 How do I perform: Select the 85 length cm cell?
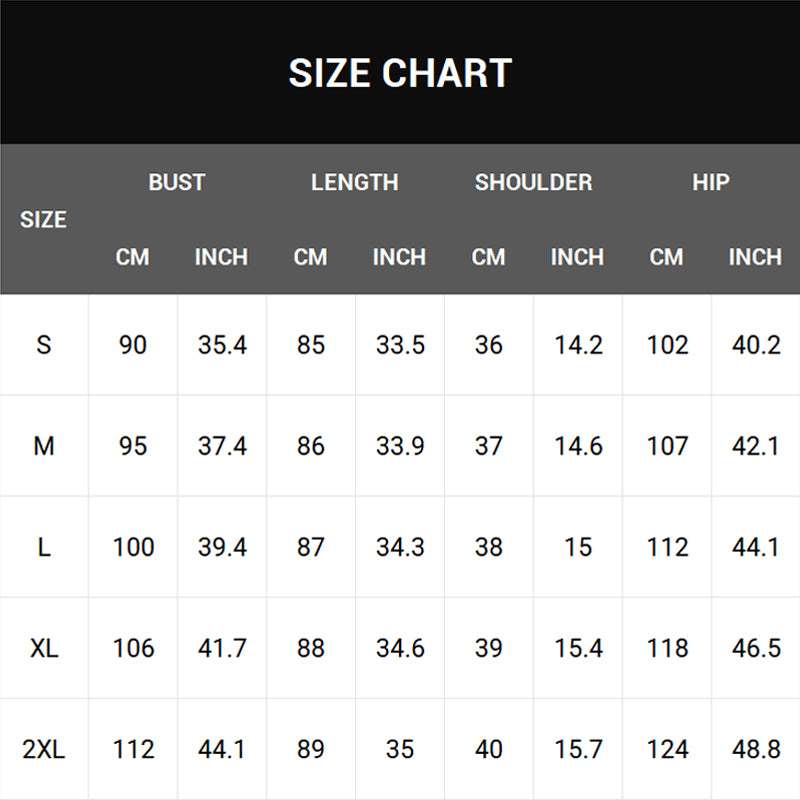click(x=311, y=344)
